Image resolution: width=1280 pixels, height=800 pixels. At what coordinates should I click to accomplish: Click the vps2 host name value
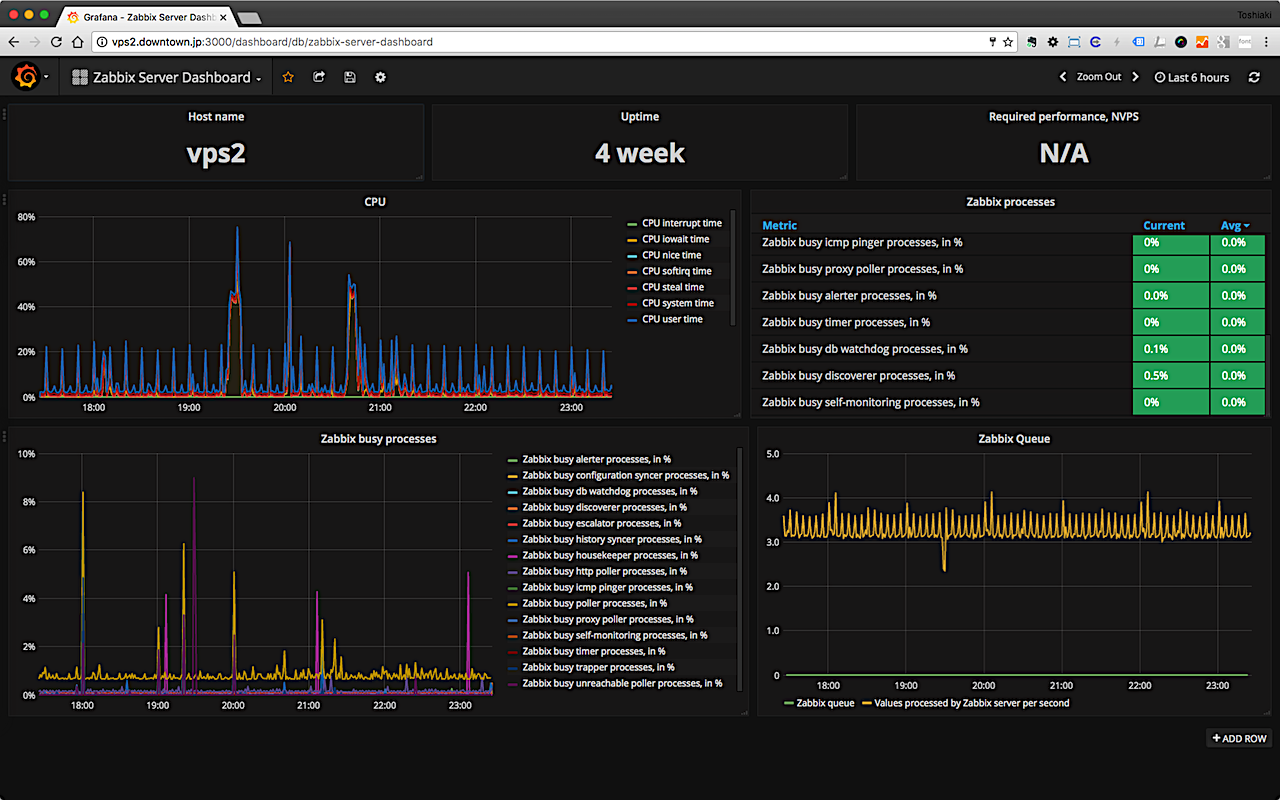(x=216, y=153)
